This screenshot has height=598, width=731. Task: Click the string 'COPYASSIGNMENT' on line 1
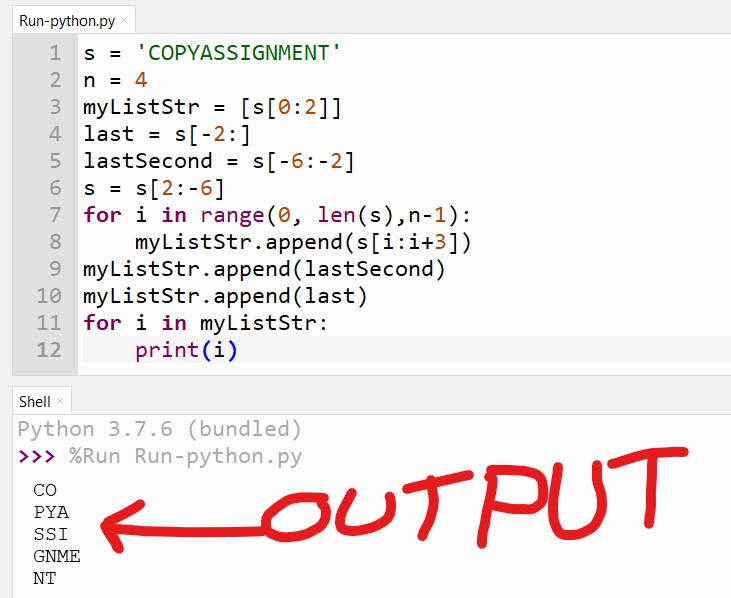[238, 53]
